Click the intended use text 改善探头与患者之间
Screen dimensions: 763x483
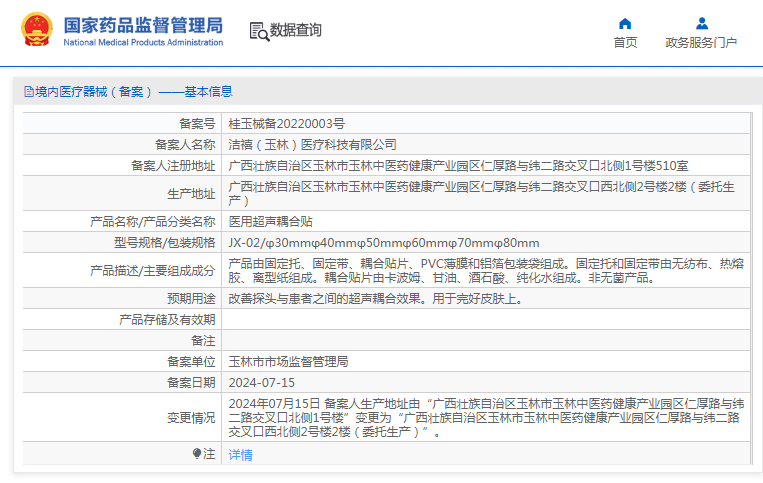(374, 298)
